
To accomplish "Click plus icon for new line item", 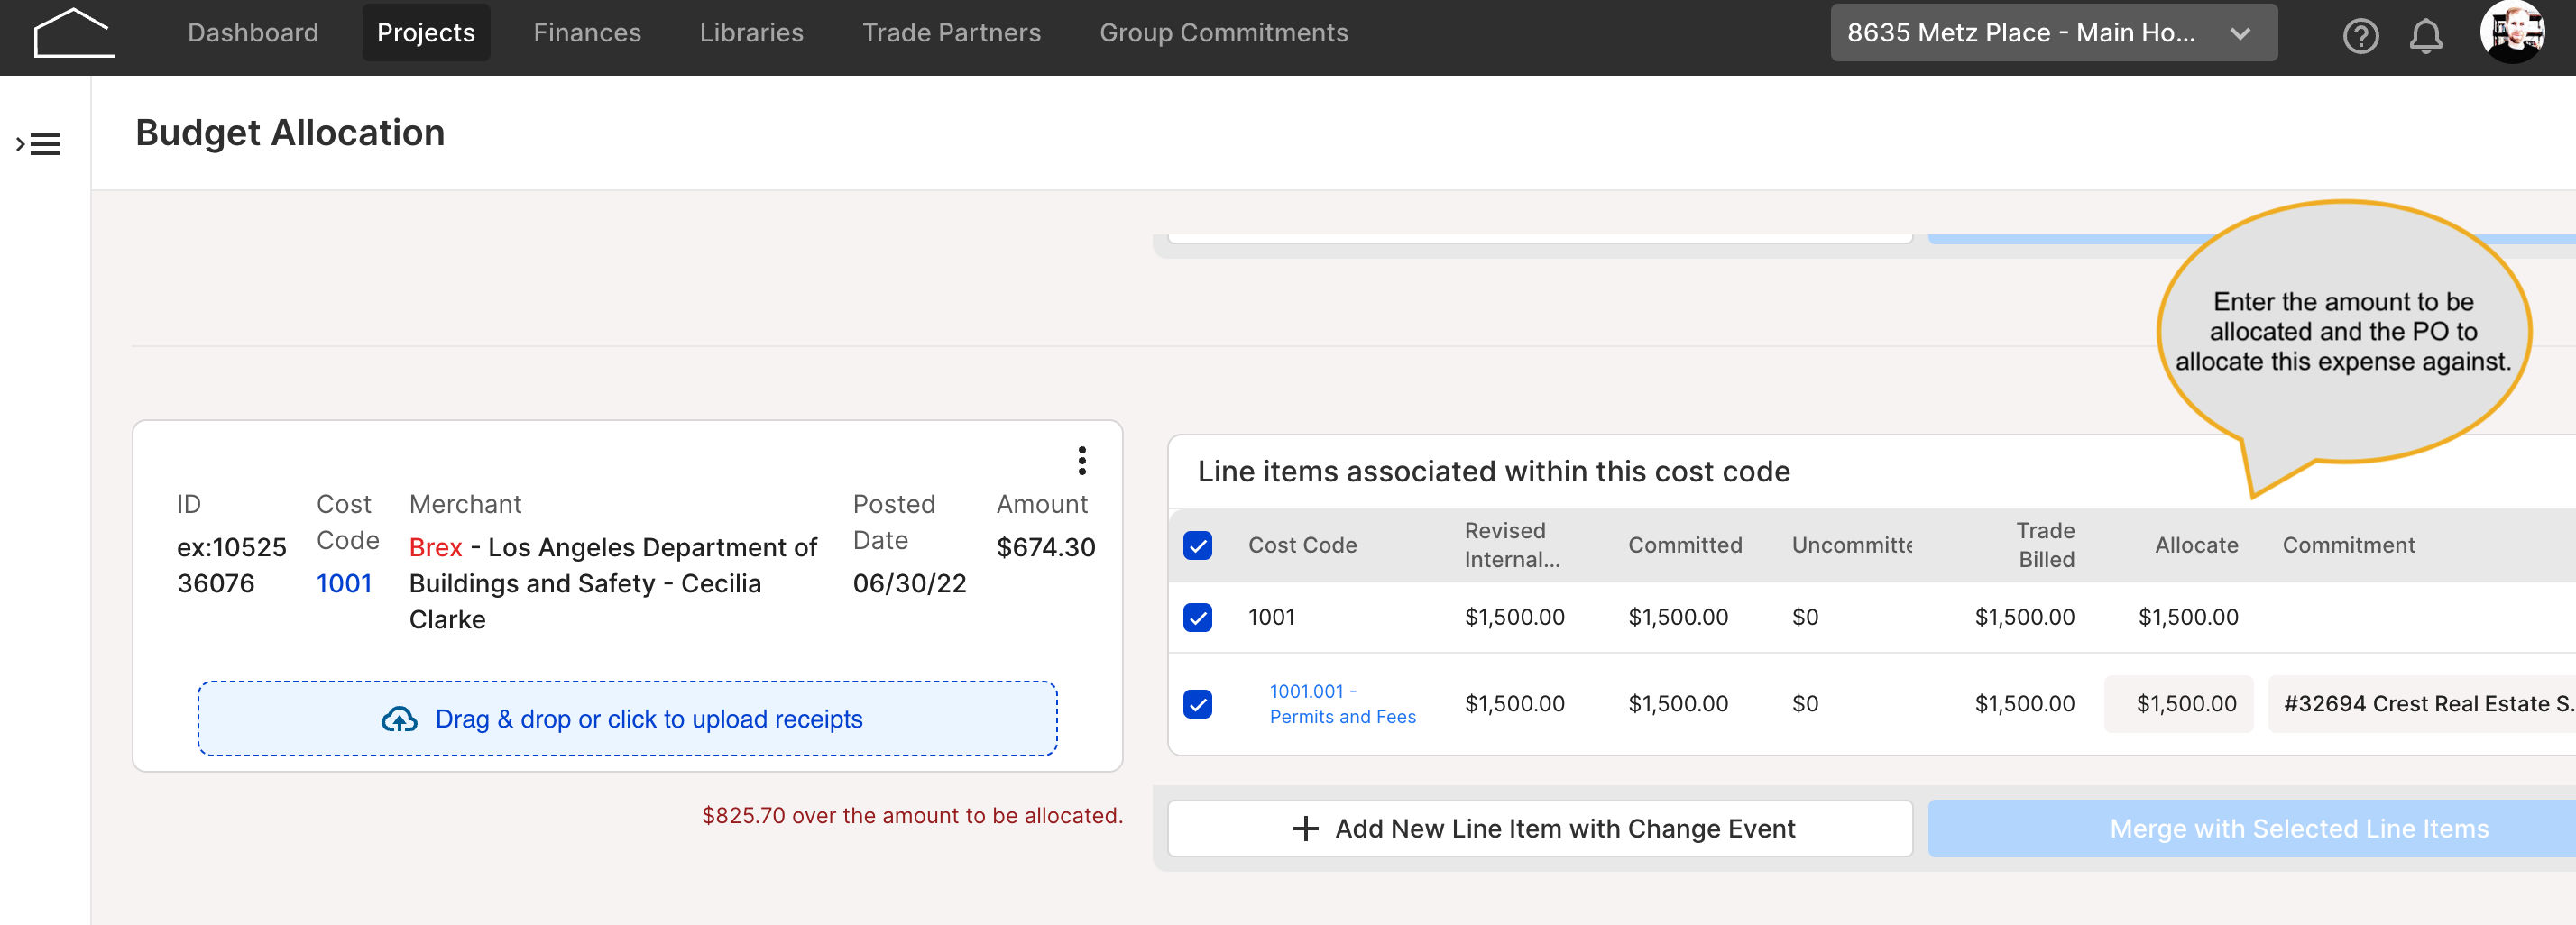I will [x=1305, y=829].
